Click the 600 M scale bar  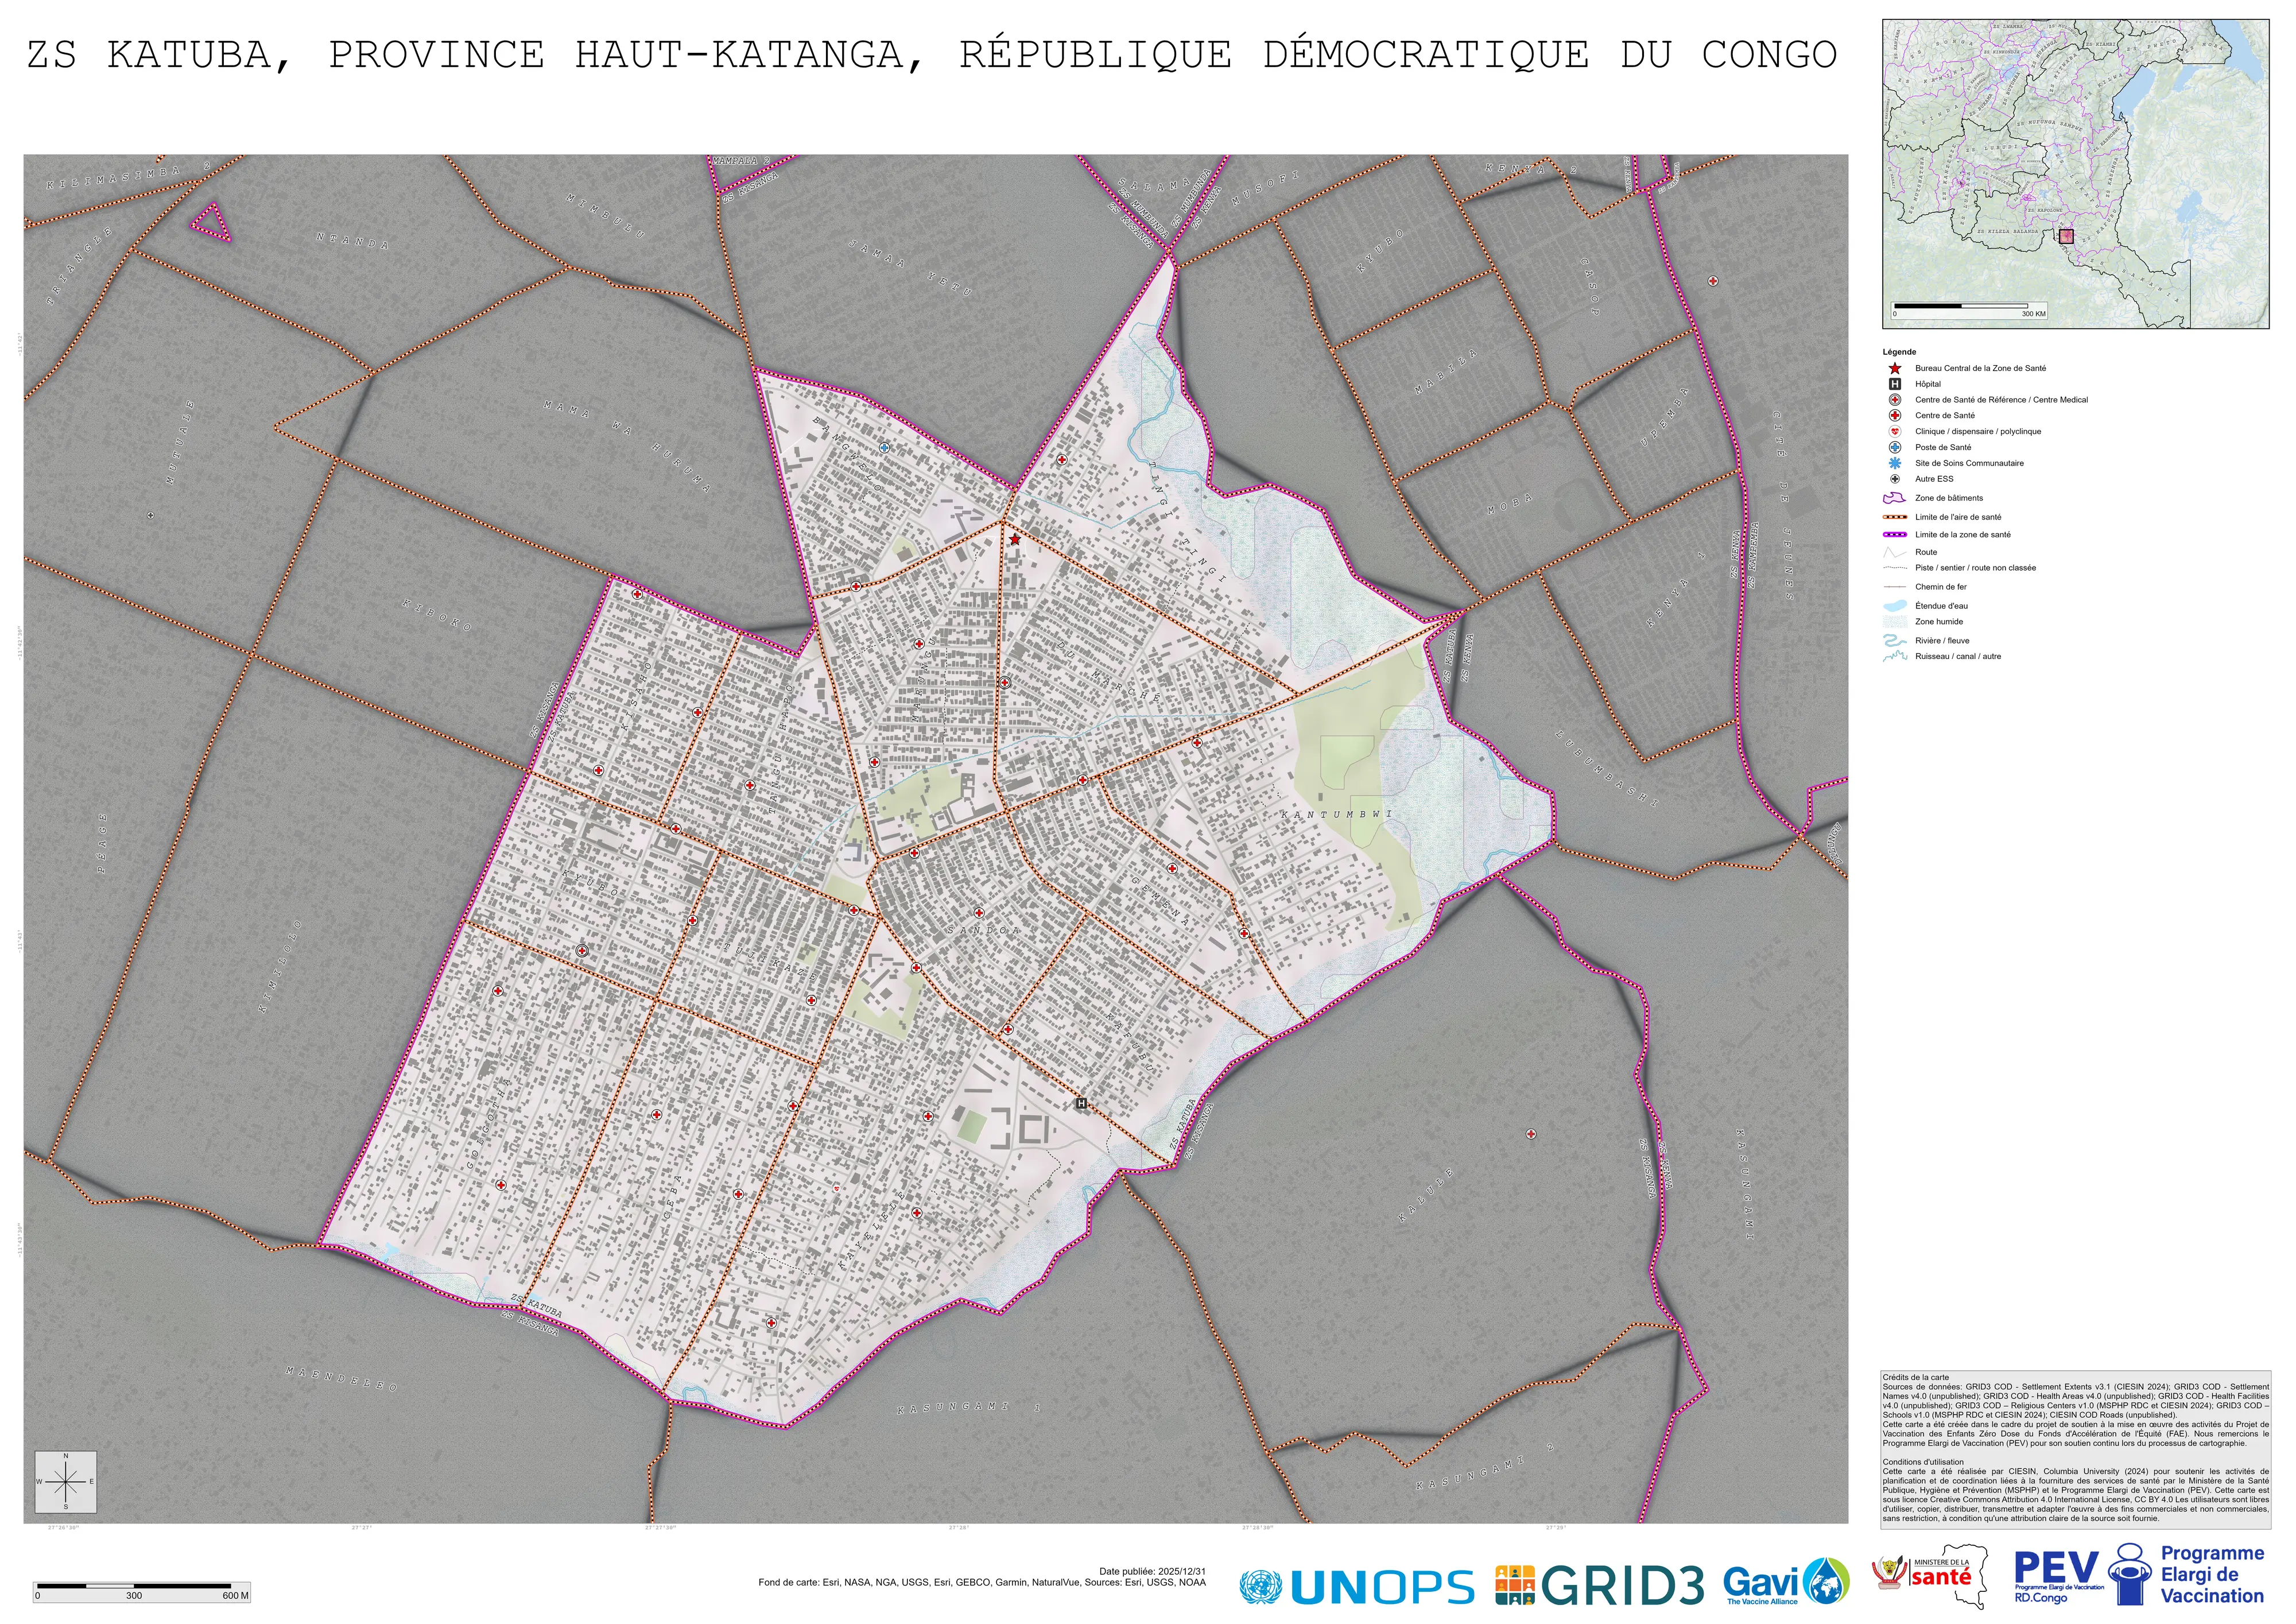tap(141, 1592)
